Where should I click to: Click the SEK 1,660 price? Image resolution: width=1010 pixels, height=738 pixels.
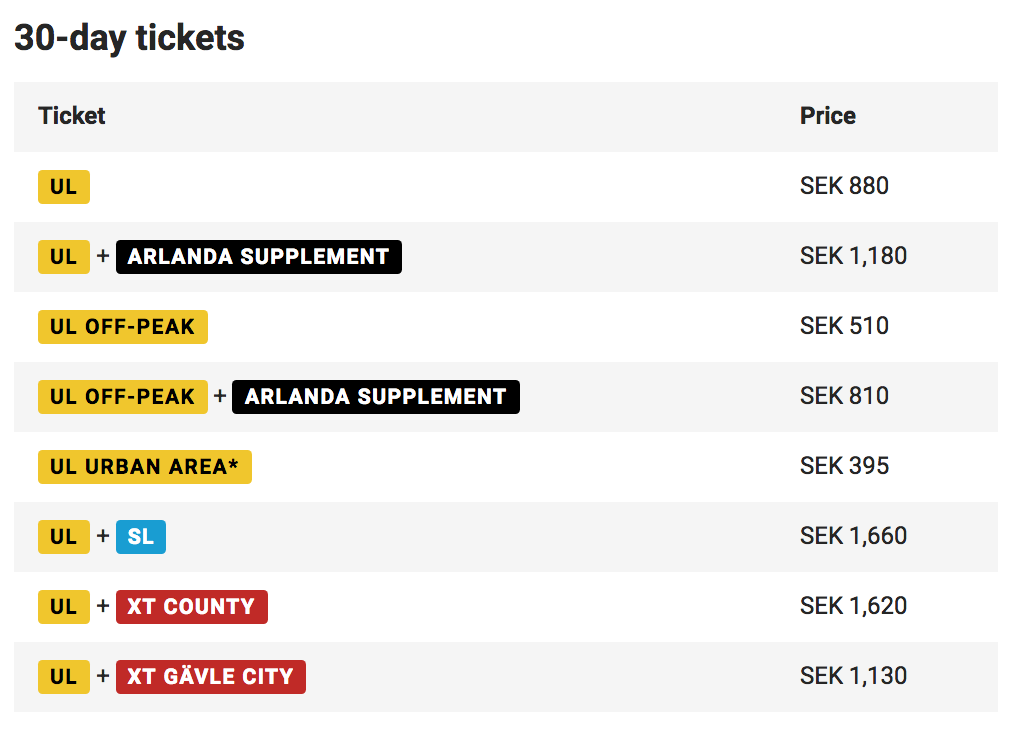coord(853,536)
